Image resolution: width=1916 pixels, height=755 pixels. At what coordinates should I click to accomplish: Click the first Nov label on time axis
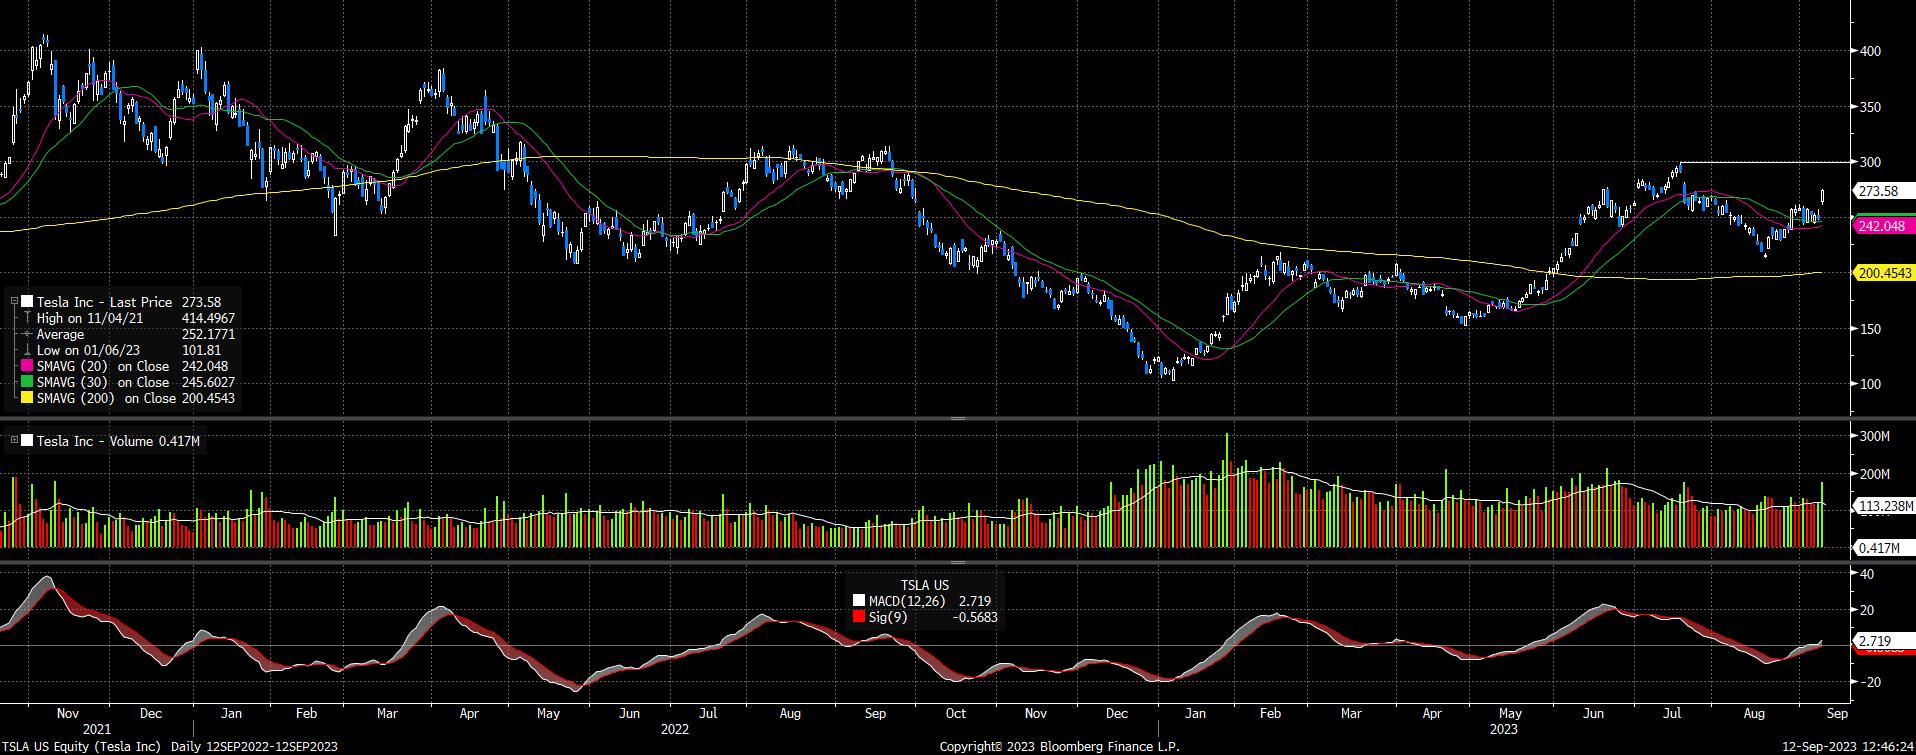[67, 714]
